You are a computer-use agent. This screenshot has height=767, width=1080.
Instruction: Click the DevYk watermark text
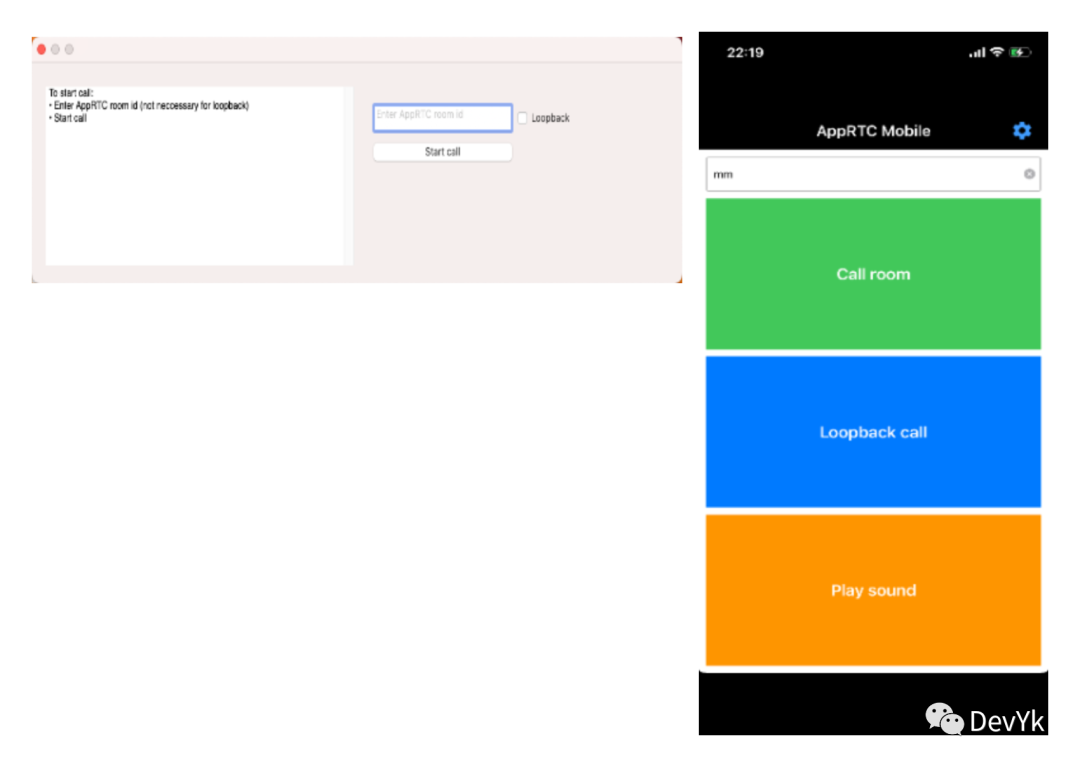(x=1006, y=721)
